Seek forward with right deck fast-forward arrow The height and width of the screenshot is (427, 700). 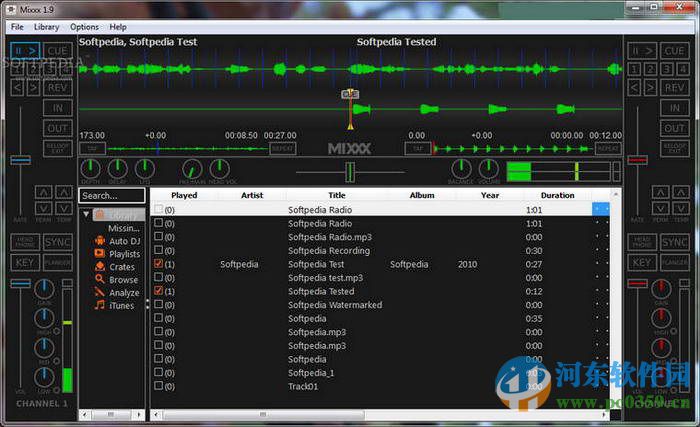[x=650, y=88]
